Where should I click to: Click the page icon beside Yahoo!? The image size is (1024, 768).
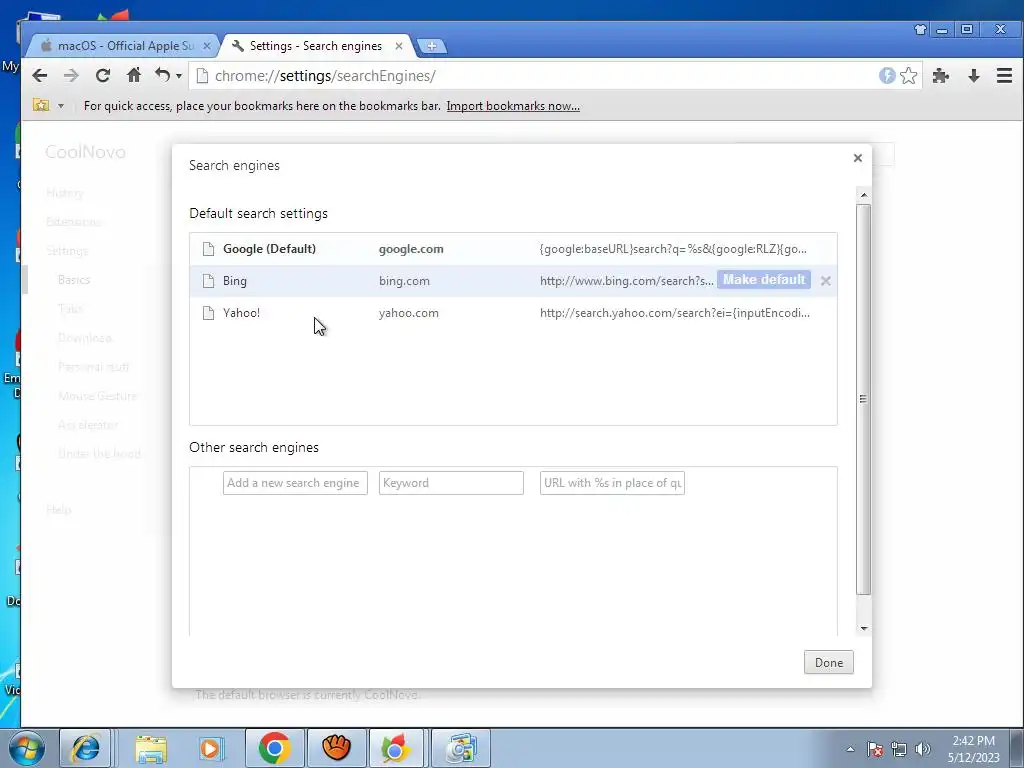tap(208, 313)
